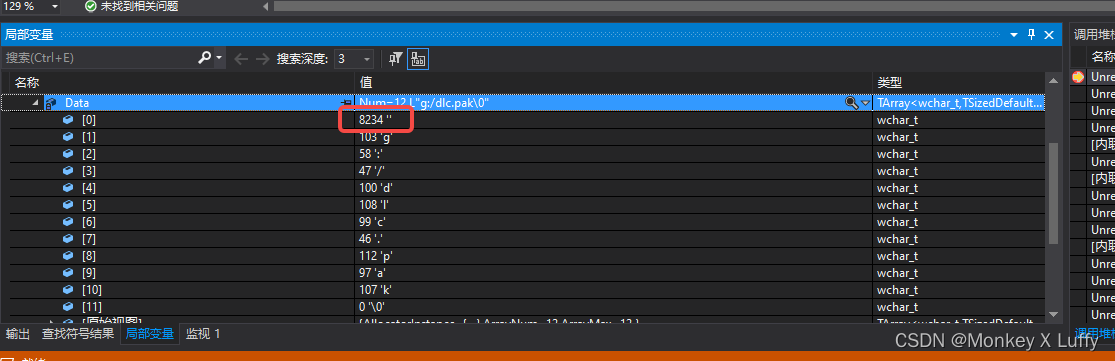Click the field icon of row [1]
This screenshot has width=1115, height=361.
point(68,137)
